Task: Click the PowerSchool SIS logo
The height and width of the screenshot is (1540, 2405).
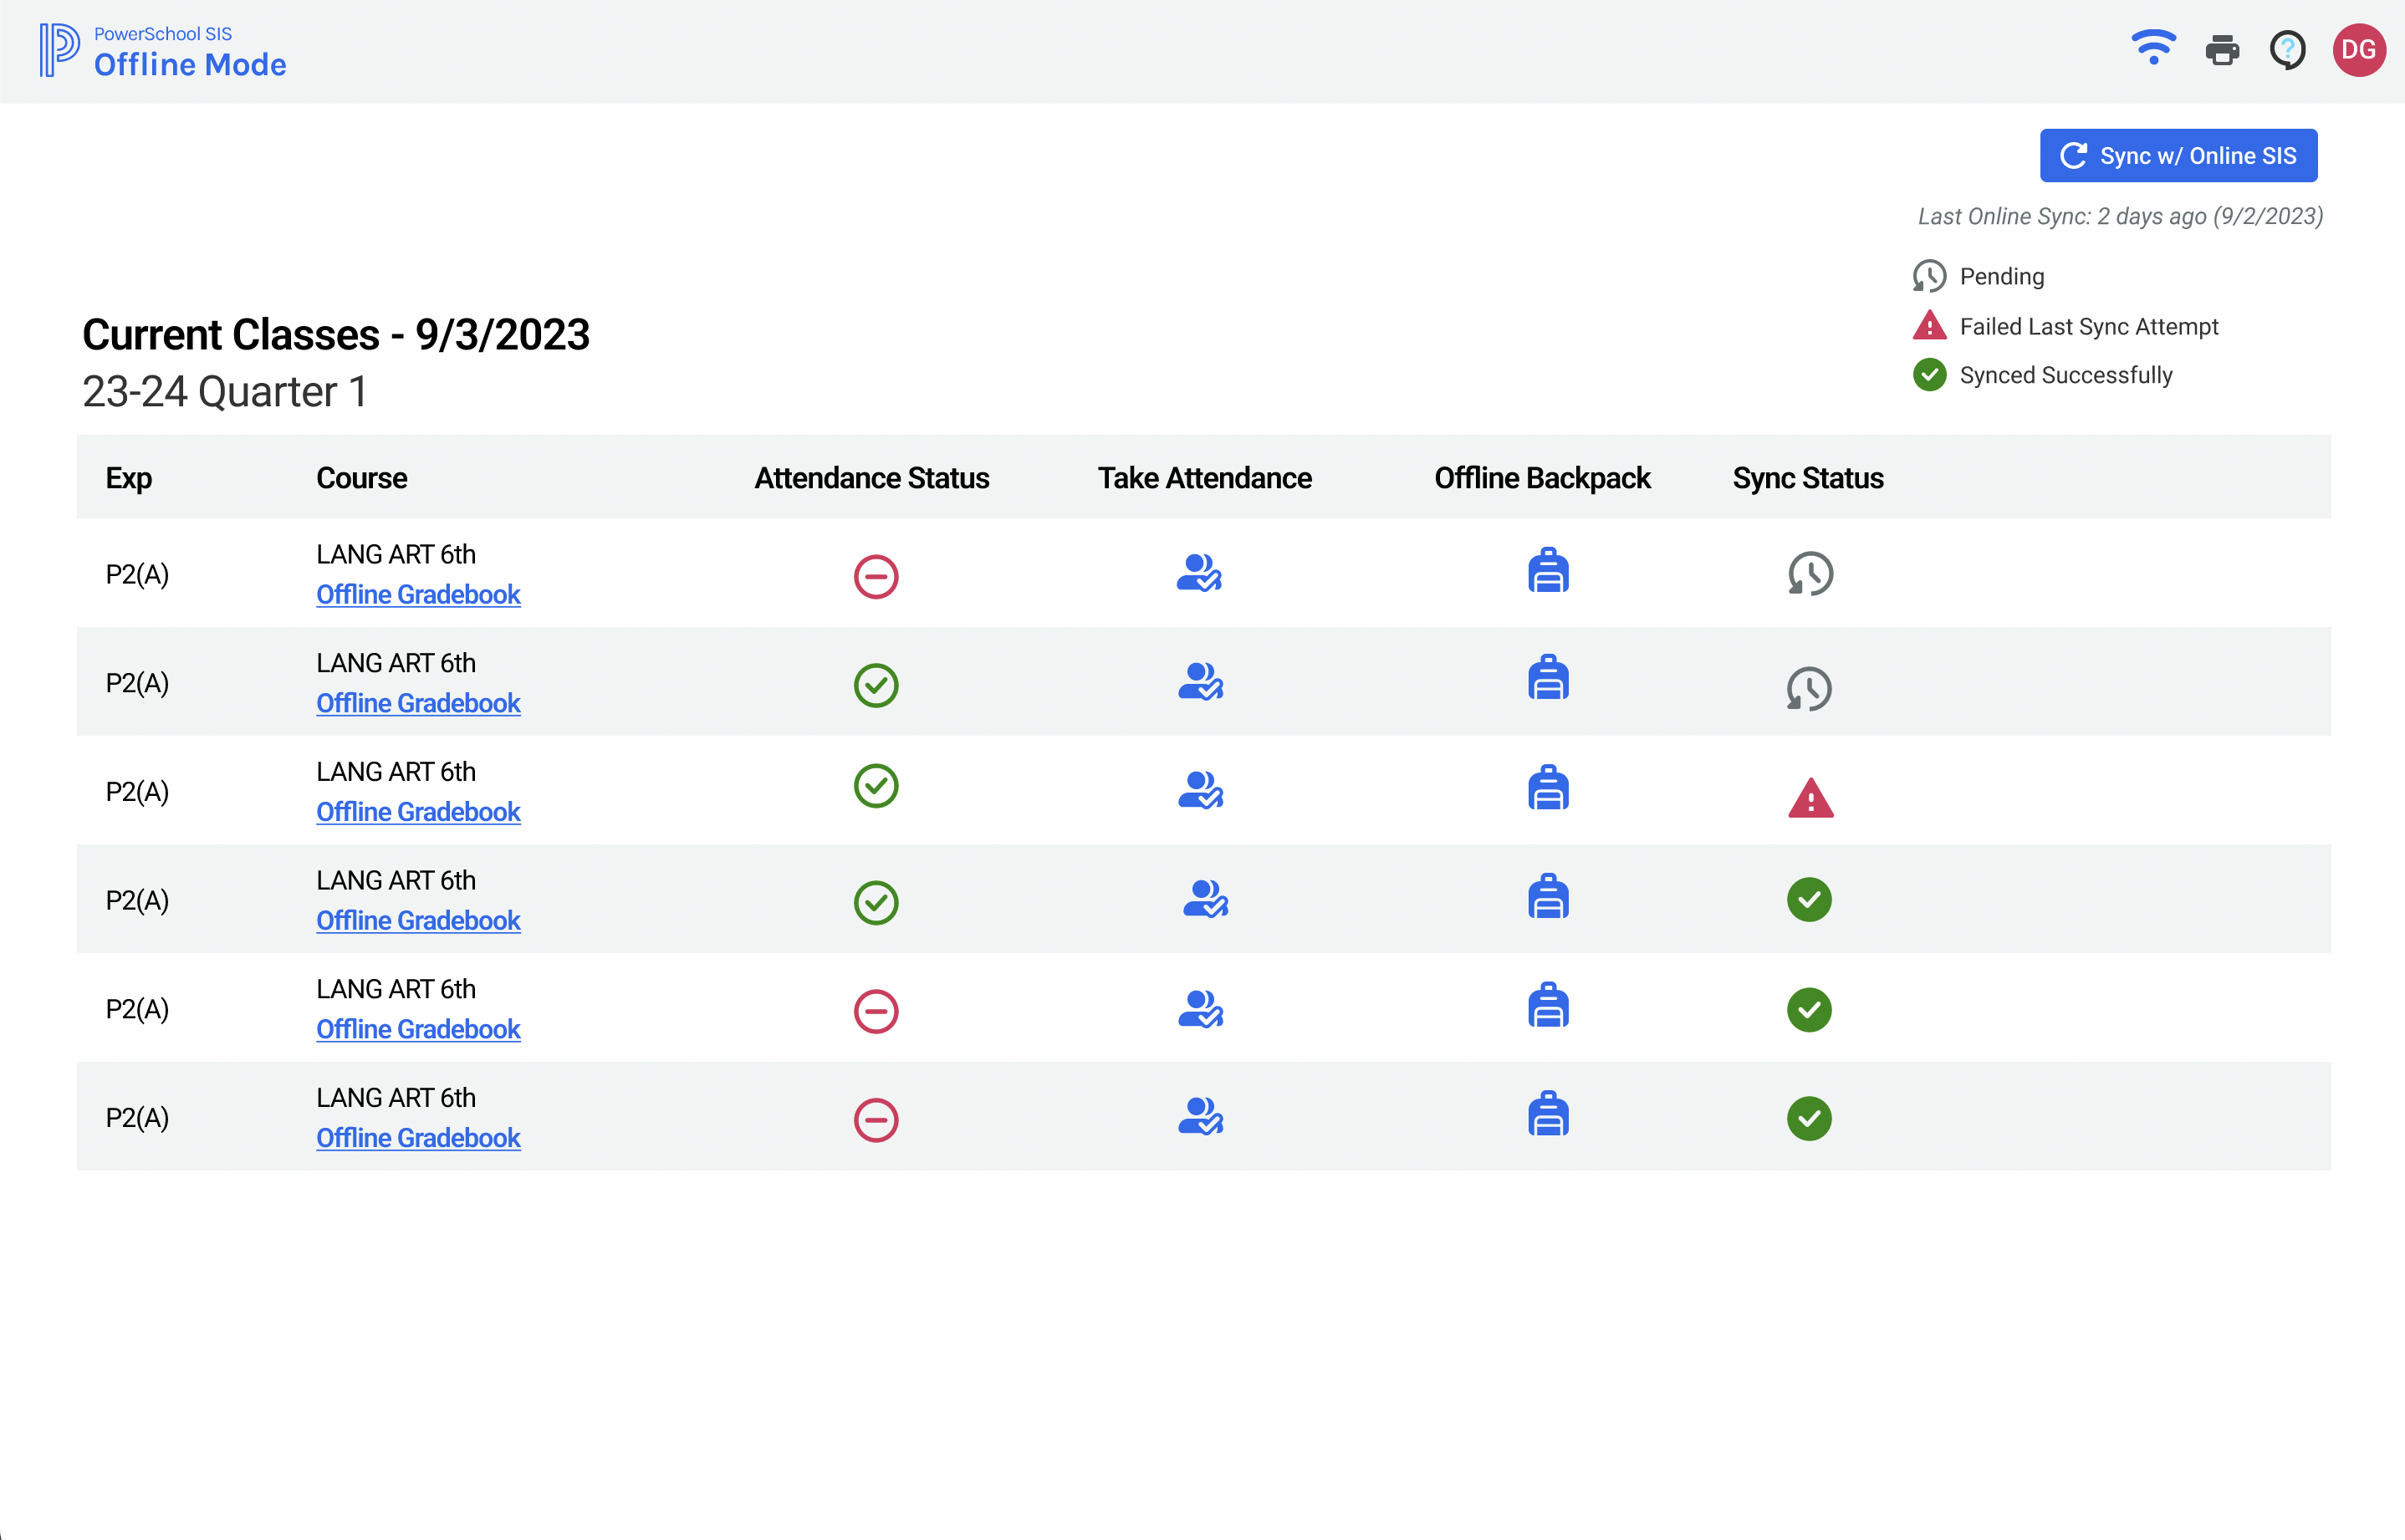Action: coord(60,50)
